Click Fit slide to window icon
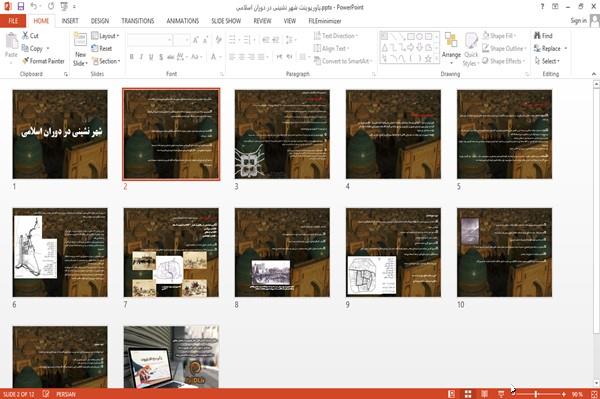This screenshot has height=399, width=600. coord(594,394)
